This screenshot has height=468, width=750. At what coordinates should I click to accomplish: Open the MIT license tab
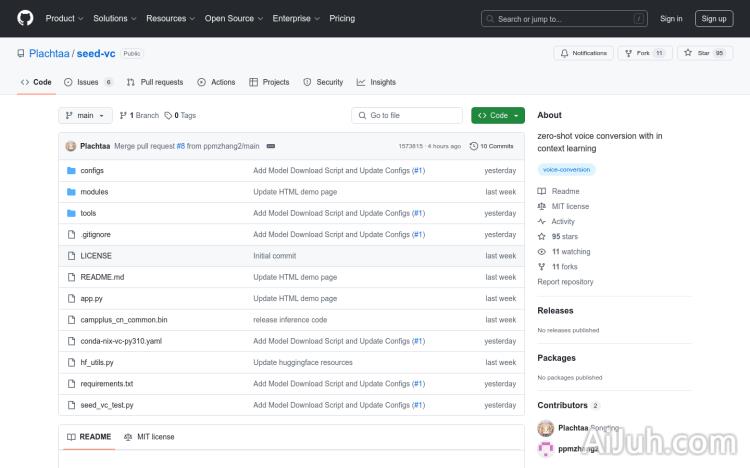point(149,437)
